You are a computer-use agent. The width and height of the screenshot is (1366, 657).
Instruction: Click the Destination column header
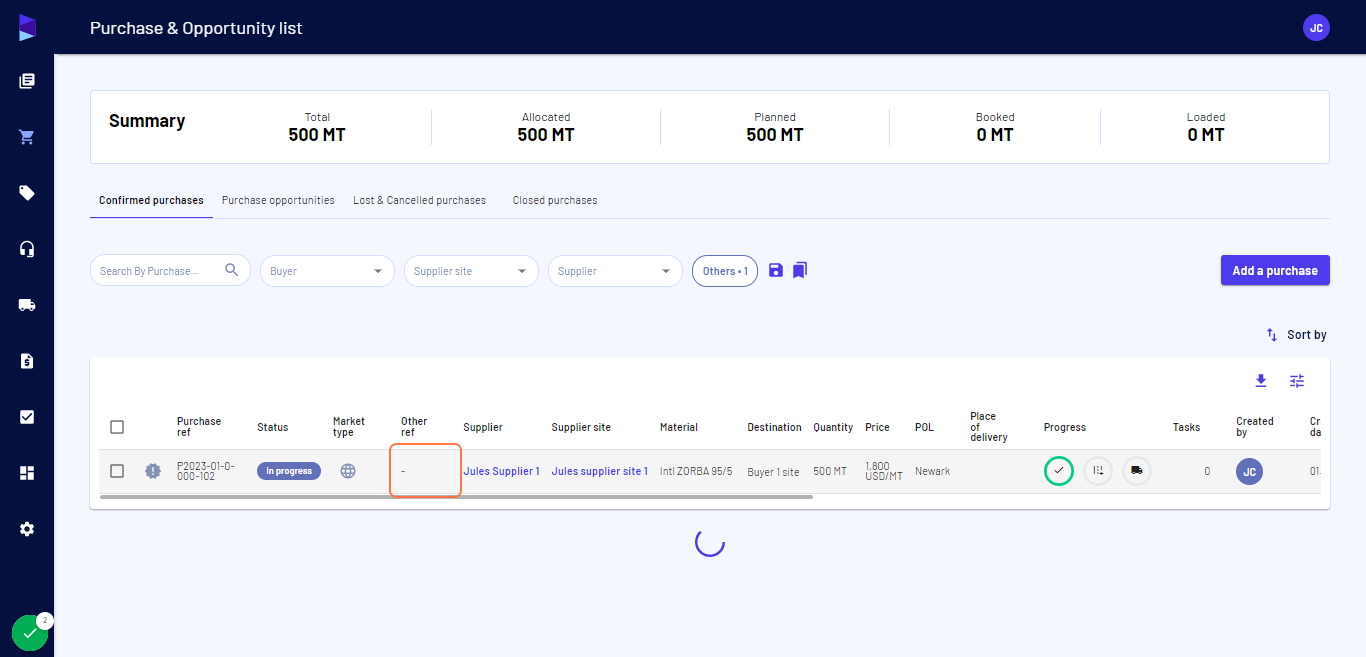(x=774, y=427)
